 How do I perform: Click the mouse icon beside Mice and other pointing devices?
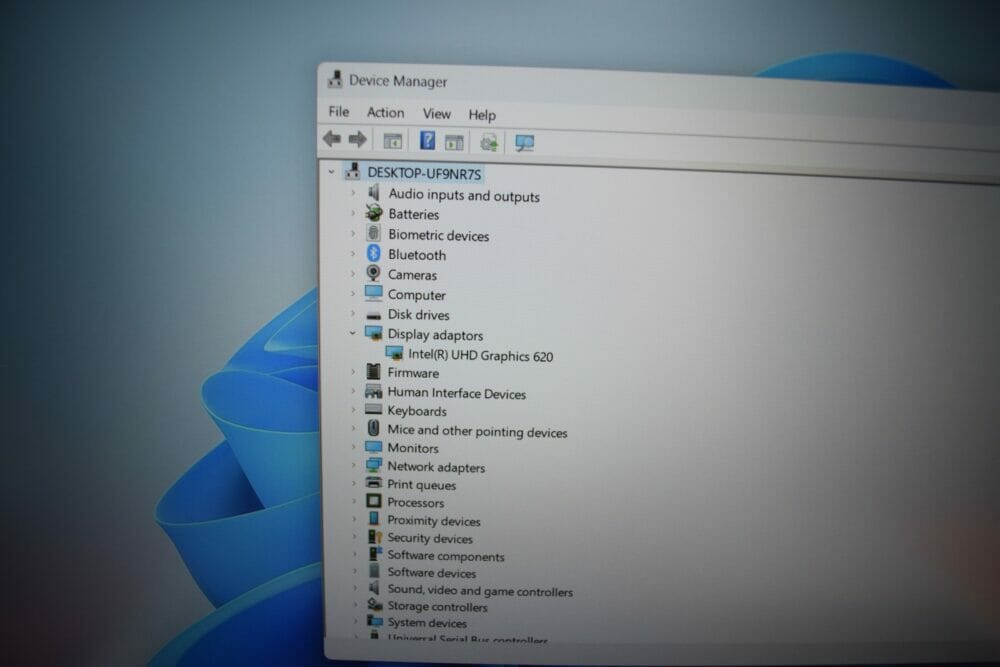[x=374, y=428]
